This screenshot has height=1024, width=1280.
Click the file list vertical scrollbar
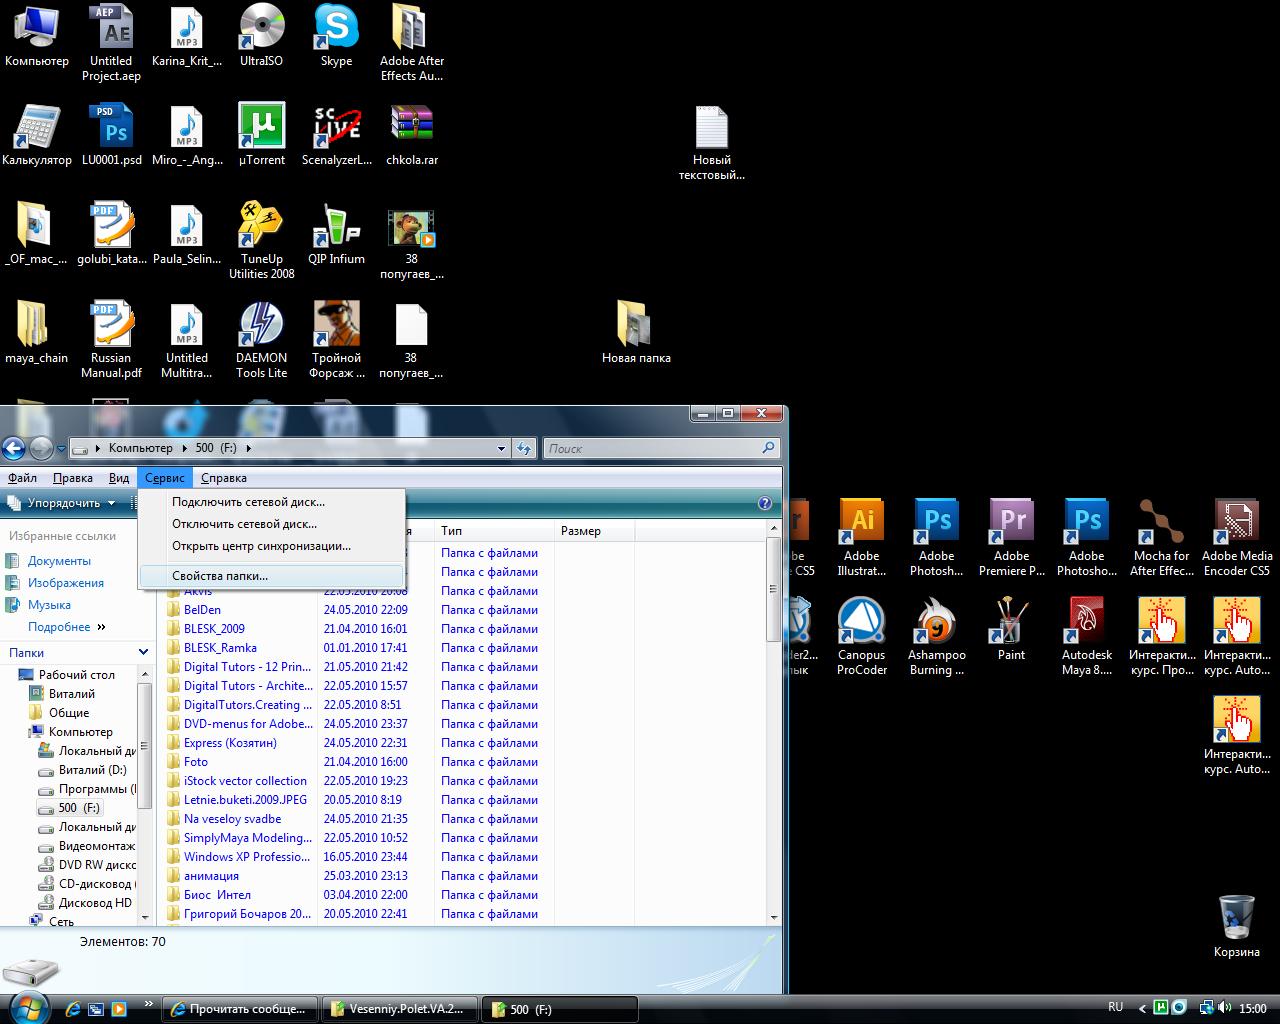pyautogui.click(x=774, y=590)
